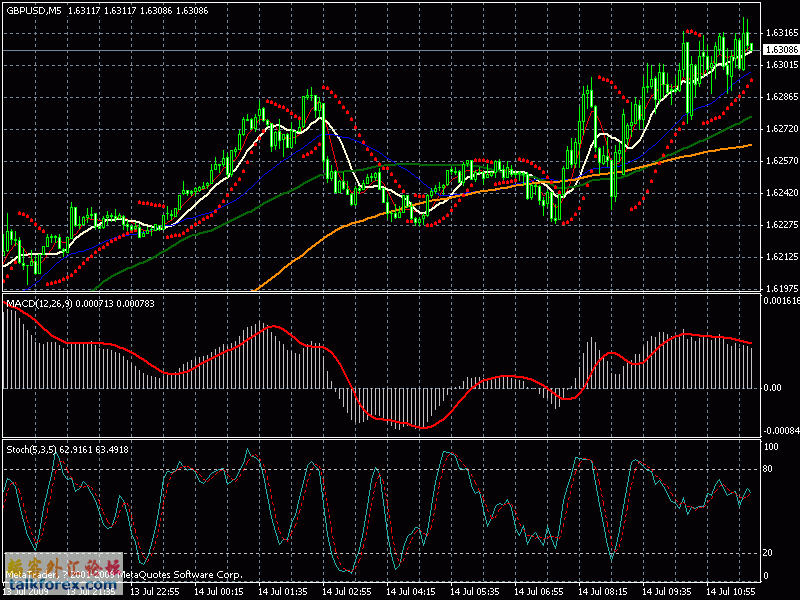Click the 1.62720 price scale label
The height and width of the screenshot is (600, 800).
(782, 129)
